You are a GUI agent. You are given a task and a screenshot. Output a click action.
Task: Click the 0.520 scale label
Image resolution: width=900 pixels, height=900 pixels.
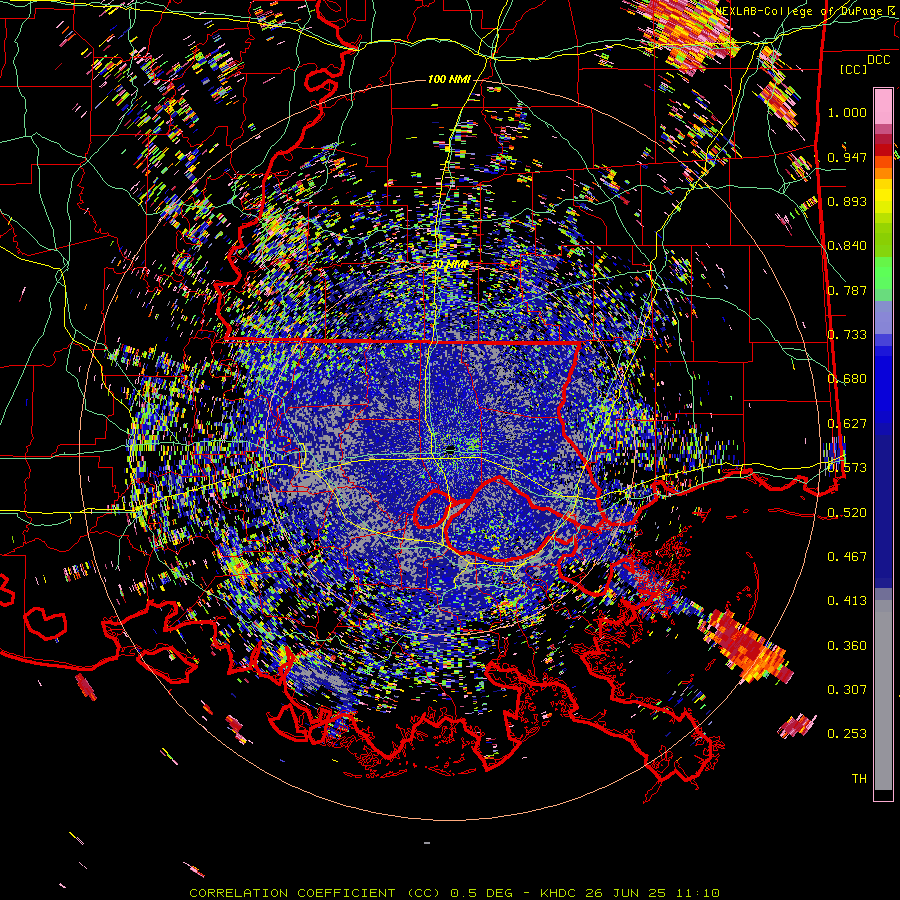[847, 512]
